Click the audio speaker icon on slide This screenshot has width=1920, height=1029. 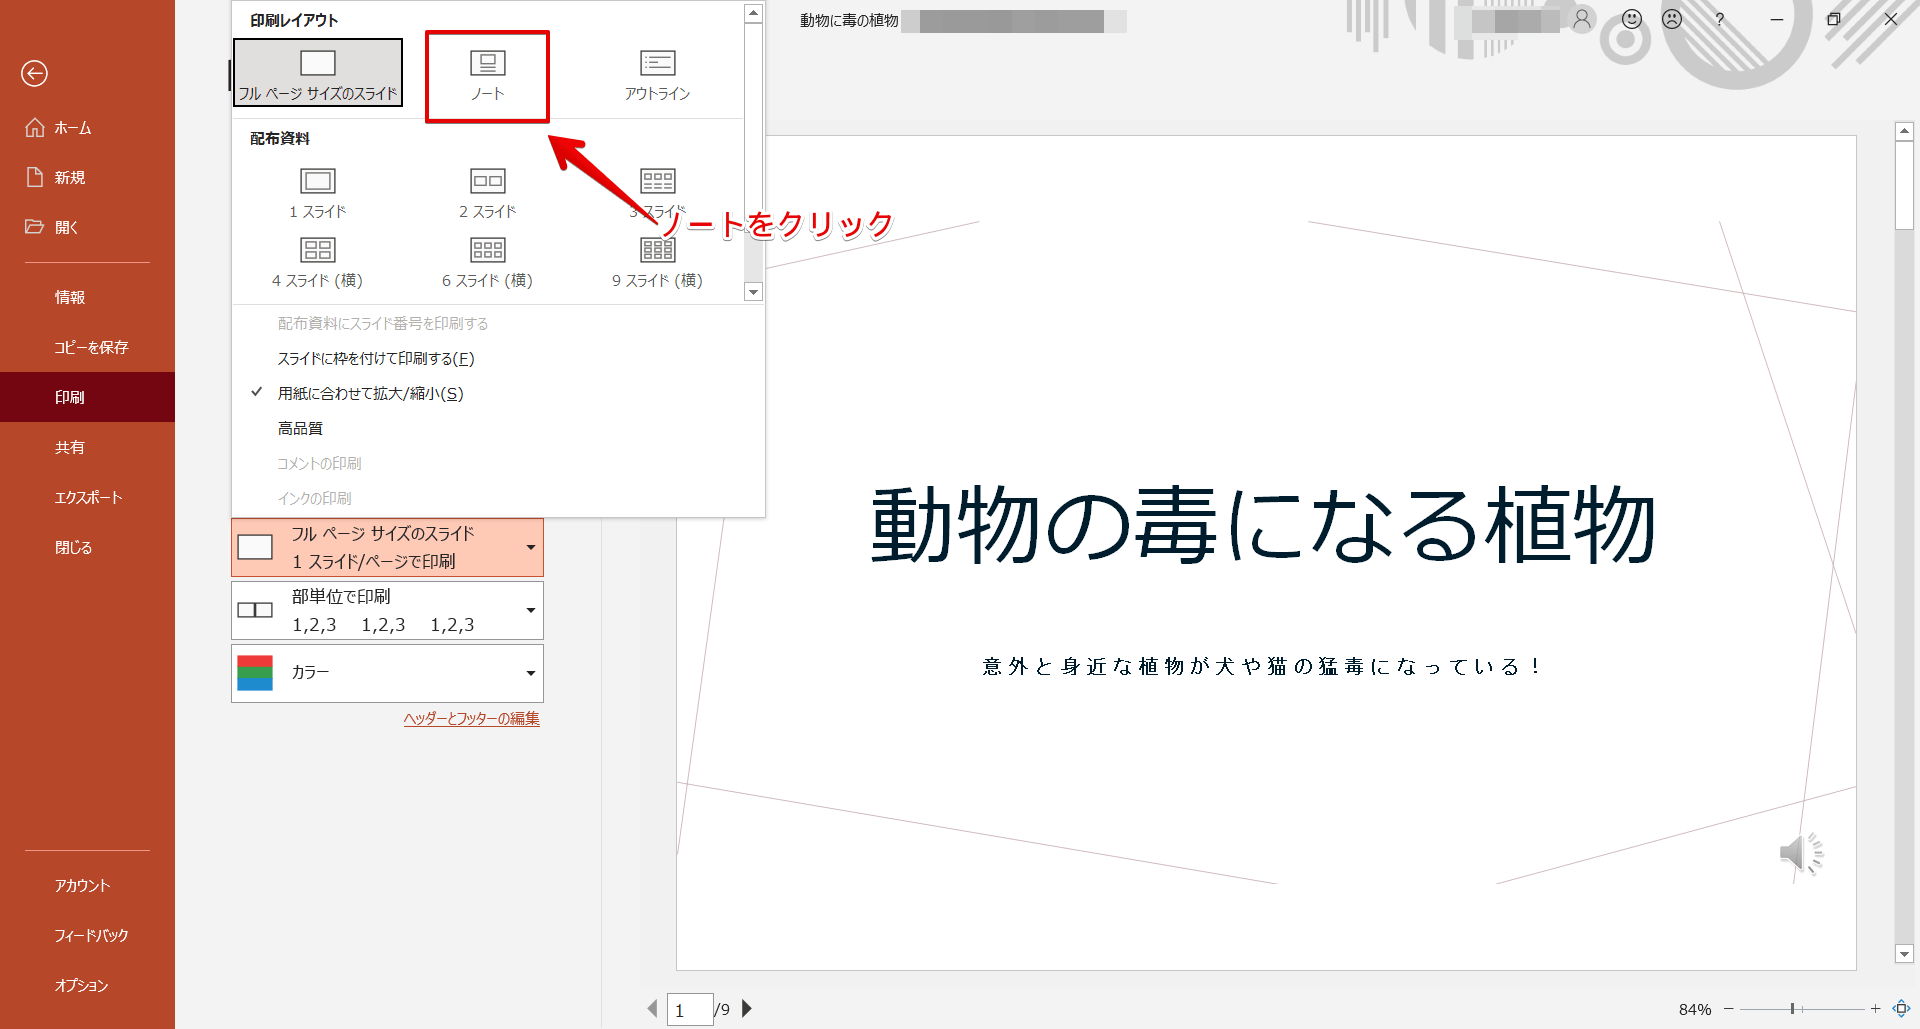point(1801,855)
